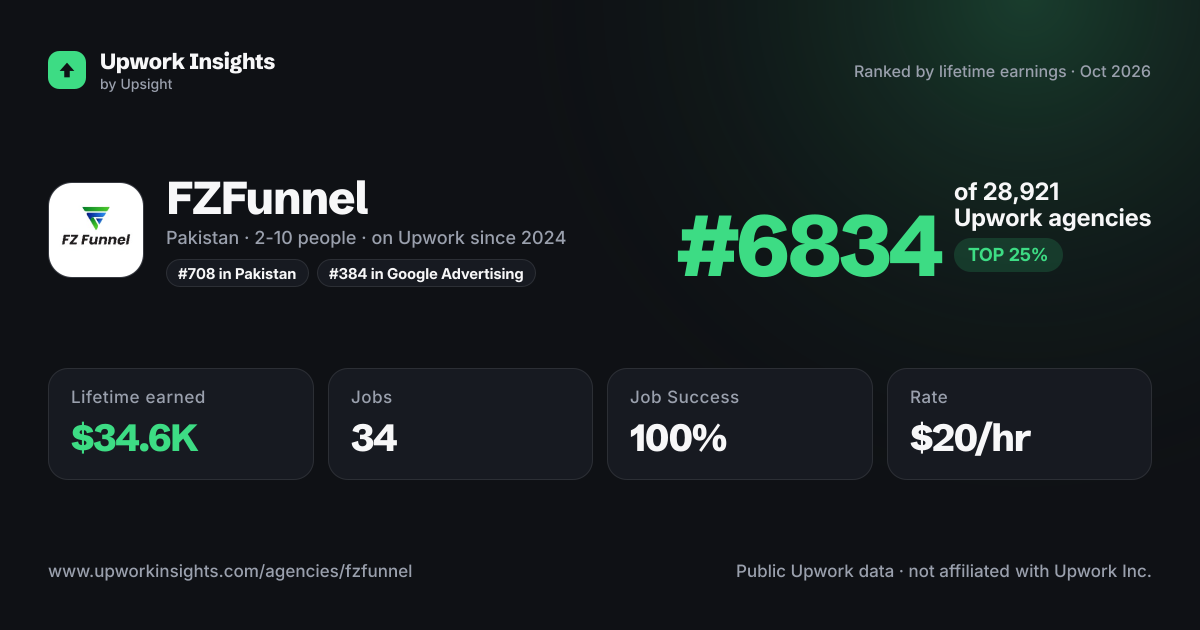Image resolution: width=1200 pixels, height=630 pixels.
Task: Select the 'FZFunnel' agency name heading
Action: coord(267,198)
